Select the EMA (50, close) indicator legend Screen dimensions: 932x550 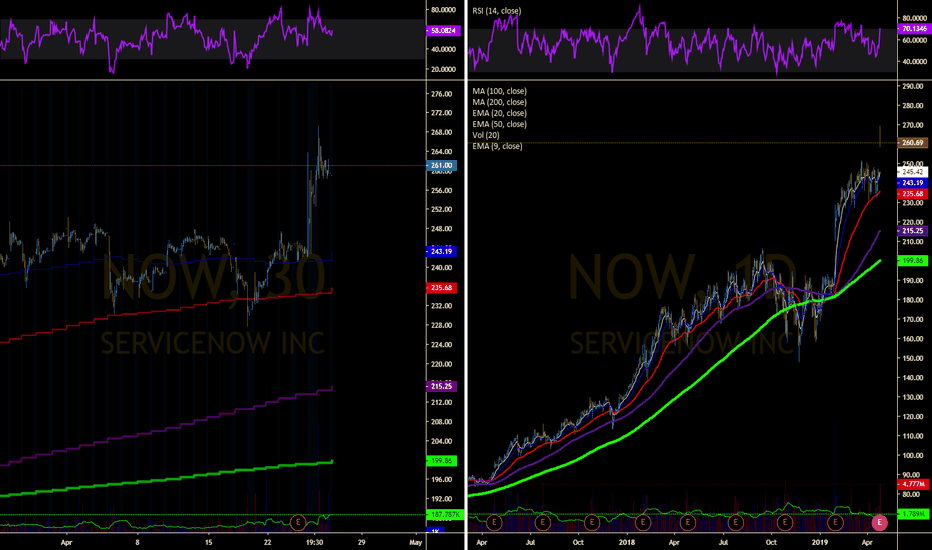(499, 124)
